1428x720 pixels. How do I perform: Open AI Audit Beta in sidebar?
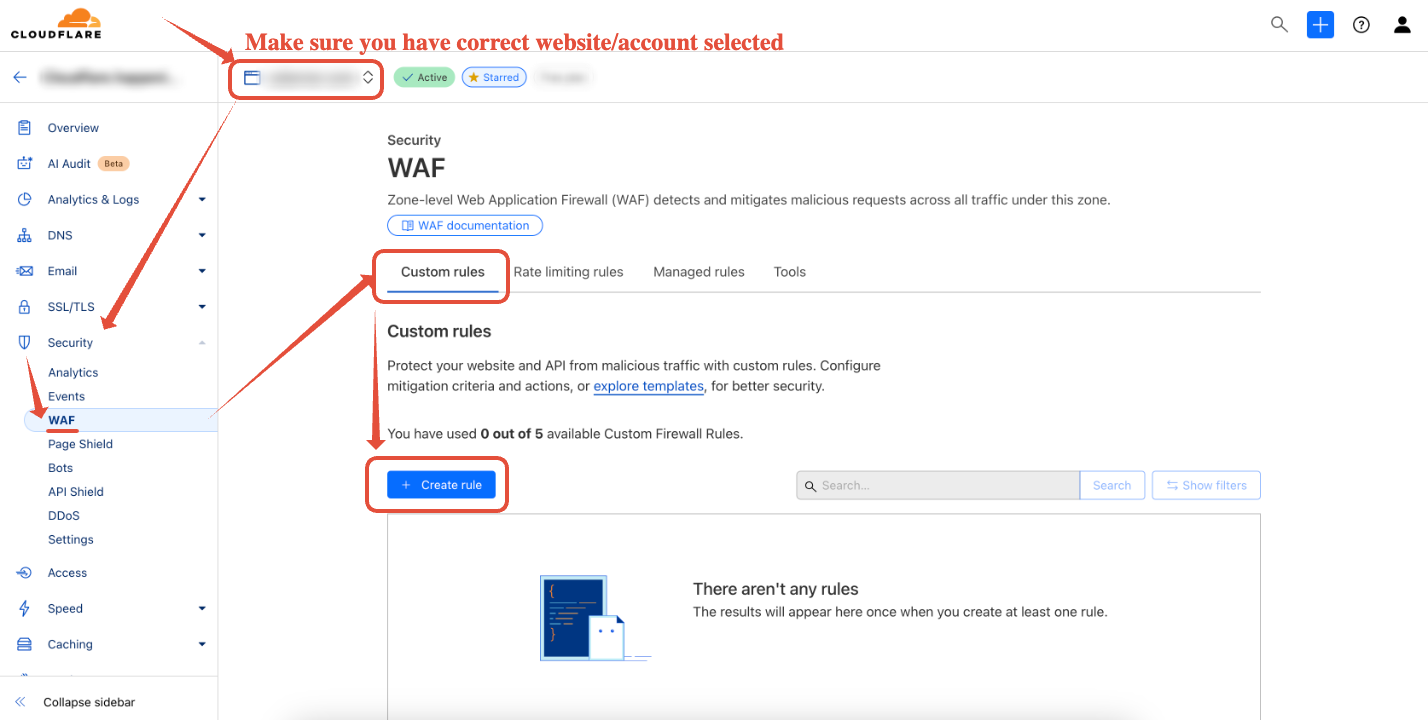[88, 163]
